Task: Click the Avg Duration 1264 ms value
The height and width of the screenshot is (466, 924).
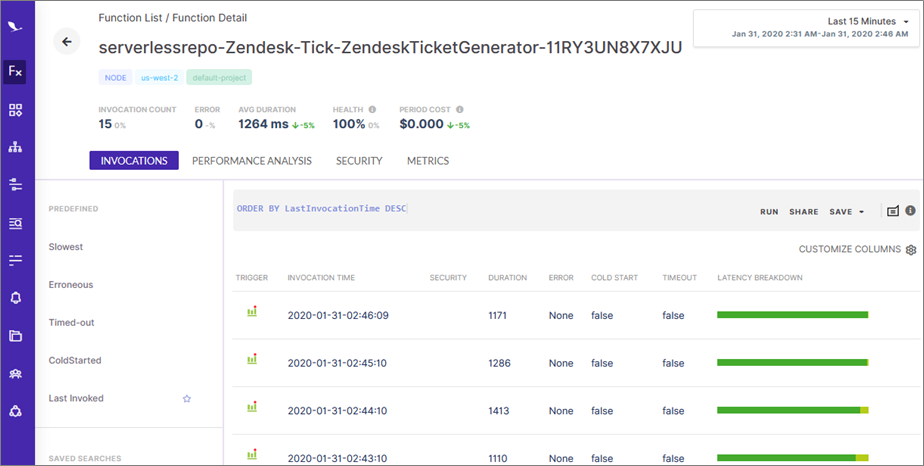Action: click(x=263, y=124)
